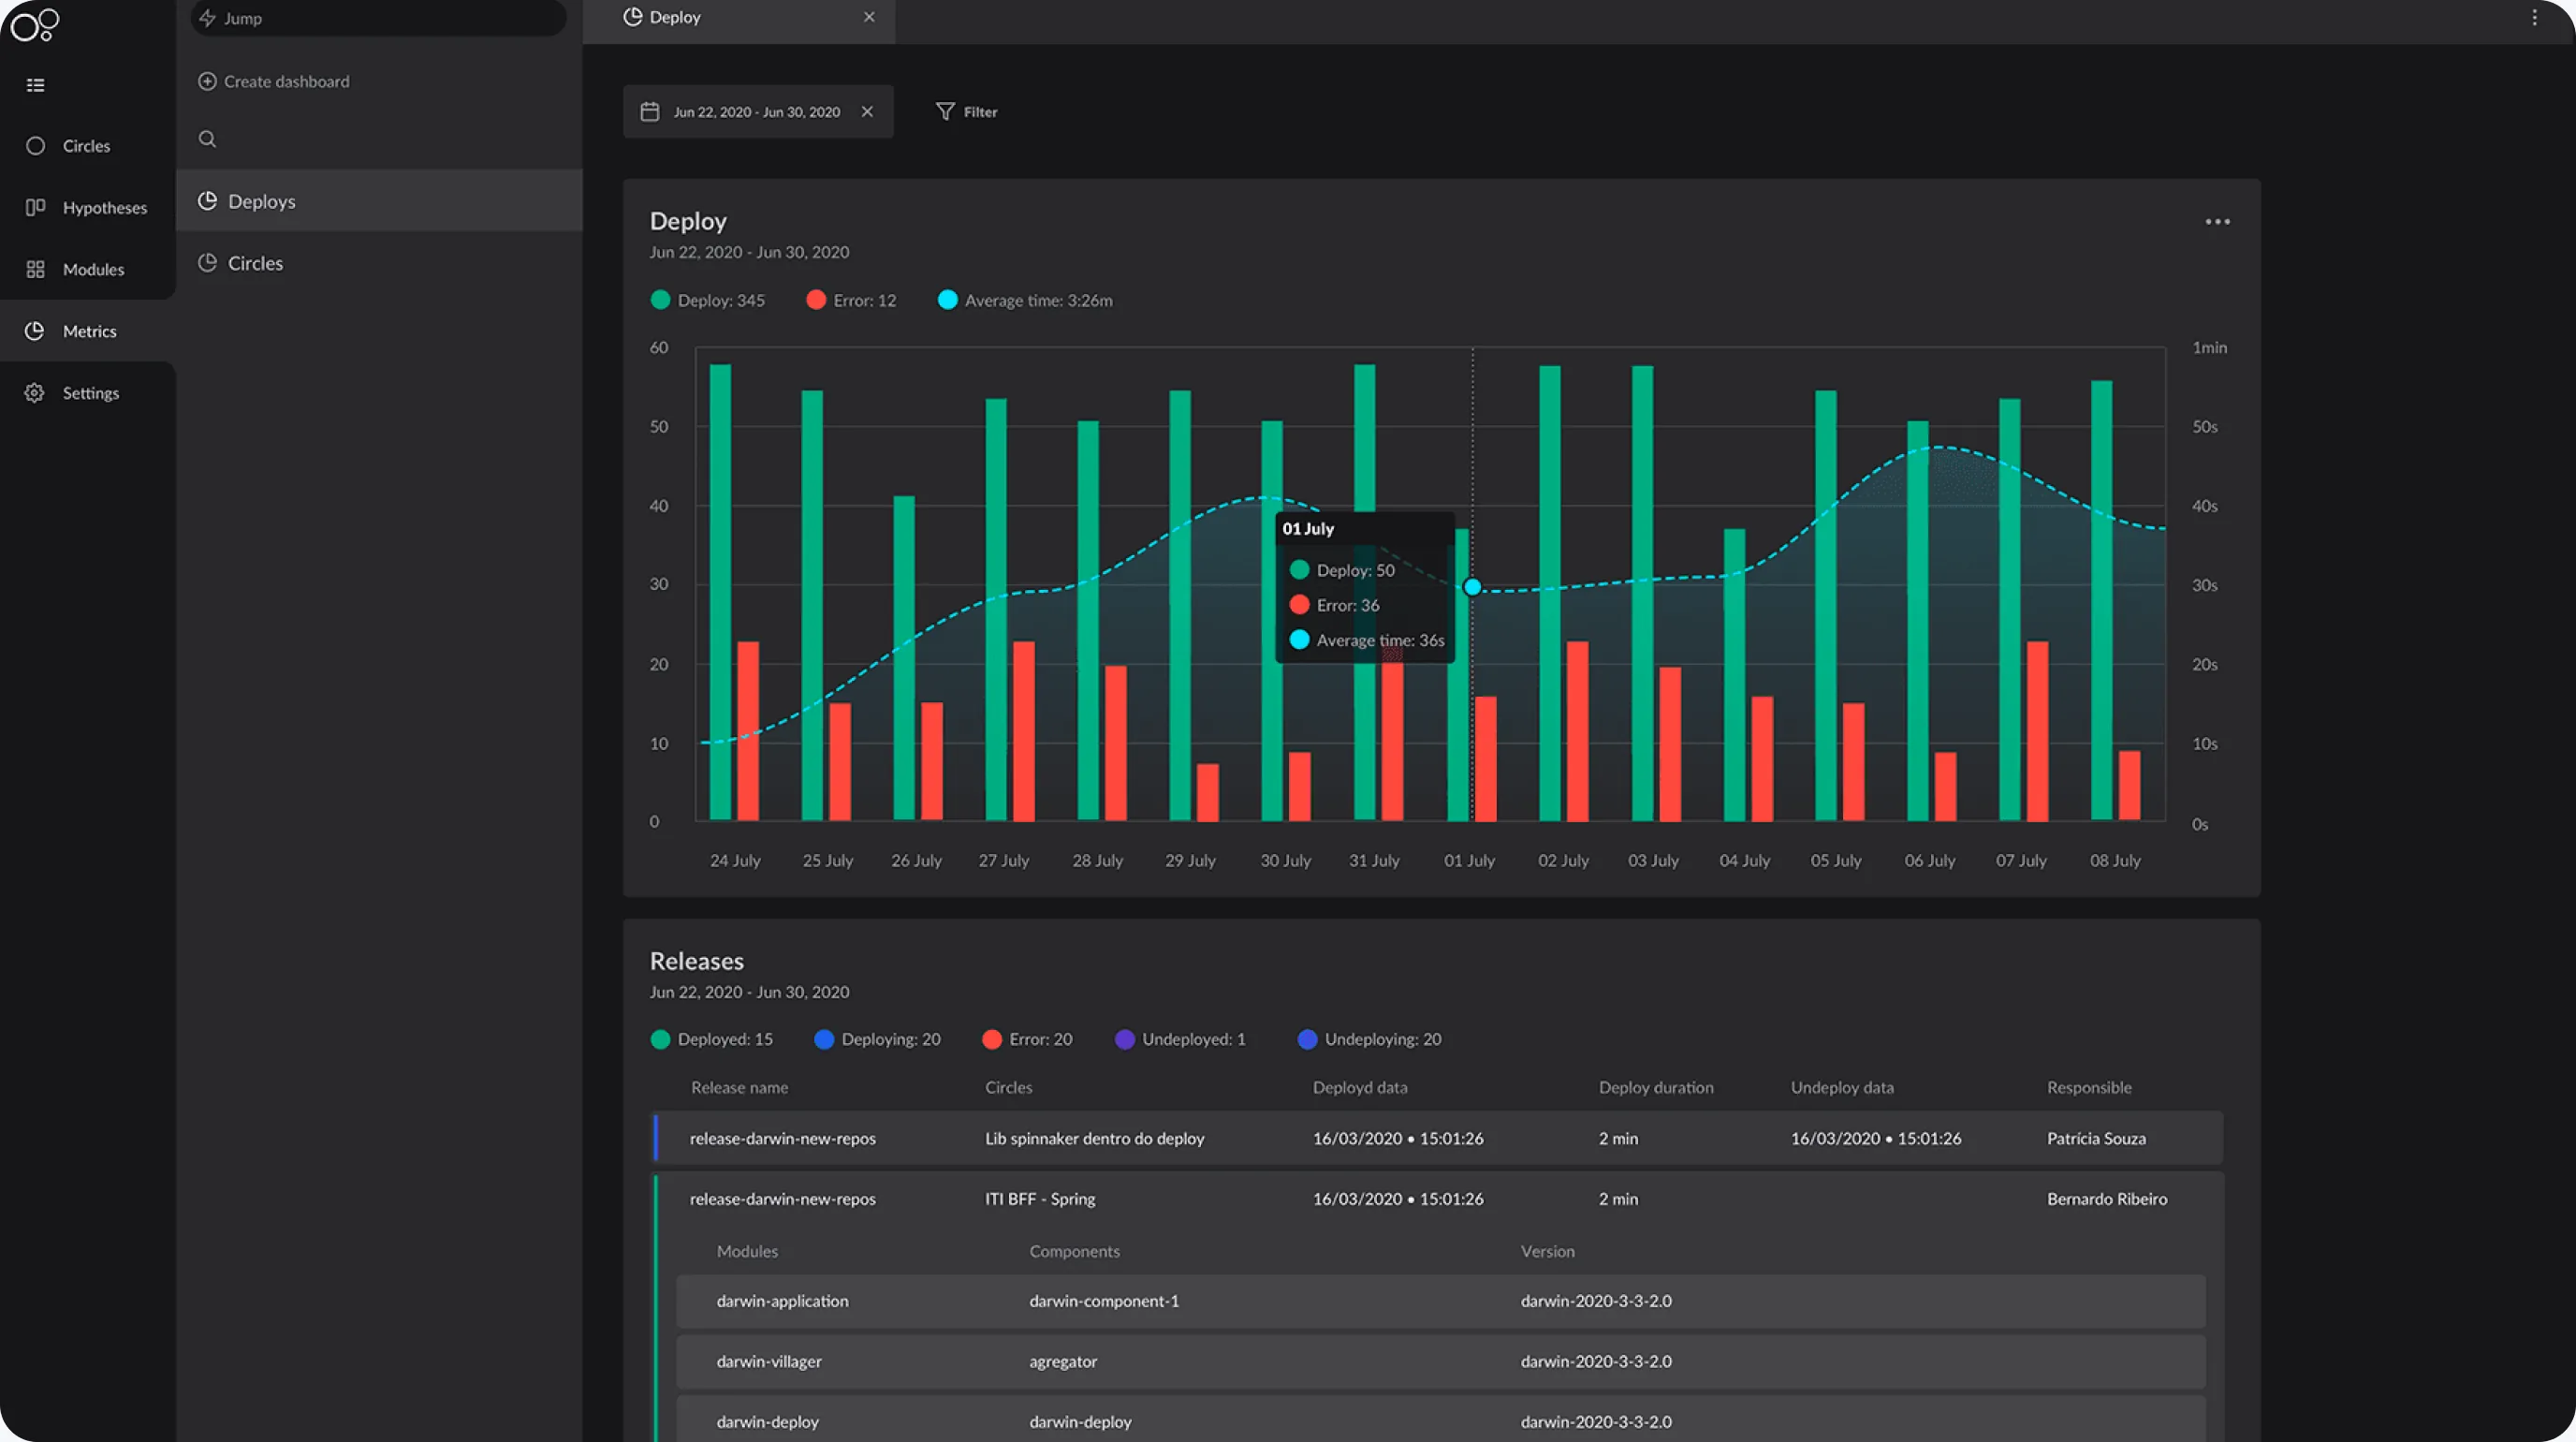
Task: Open the date range picker Jun 22 - Jun 30
Action: click(x=758, y=112)
